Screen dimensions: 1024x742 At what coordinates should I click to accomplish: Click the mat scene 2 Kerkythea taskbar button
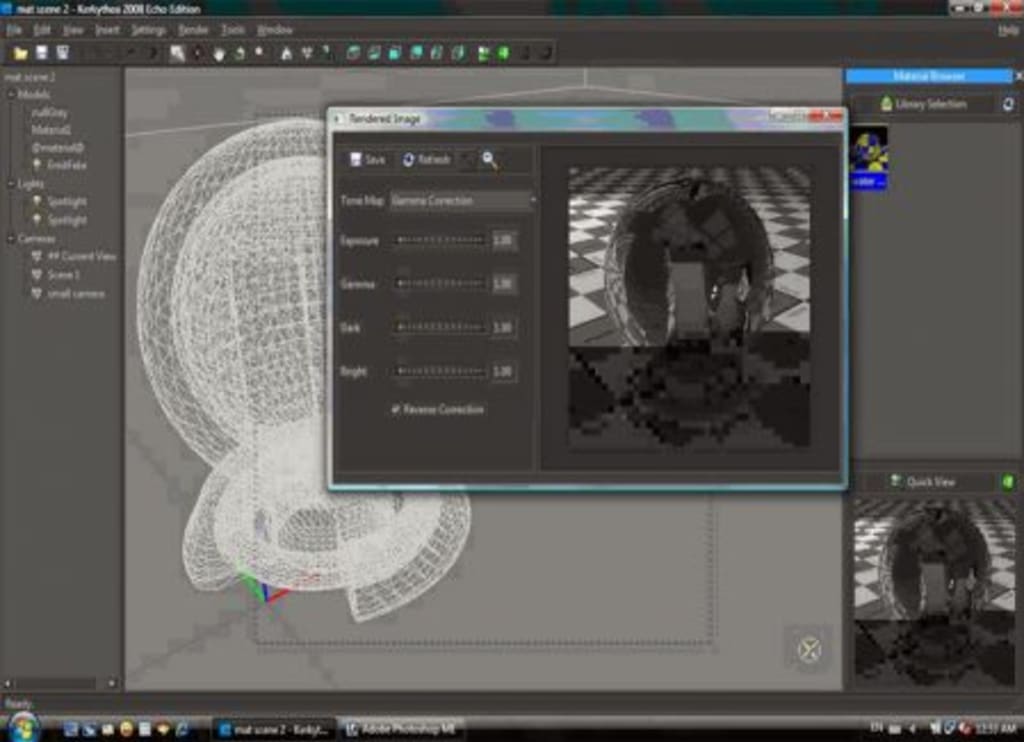[274, 729]
